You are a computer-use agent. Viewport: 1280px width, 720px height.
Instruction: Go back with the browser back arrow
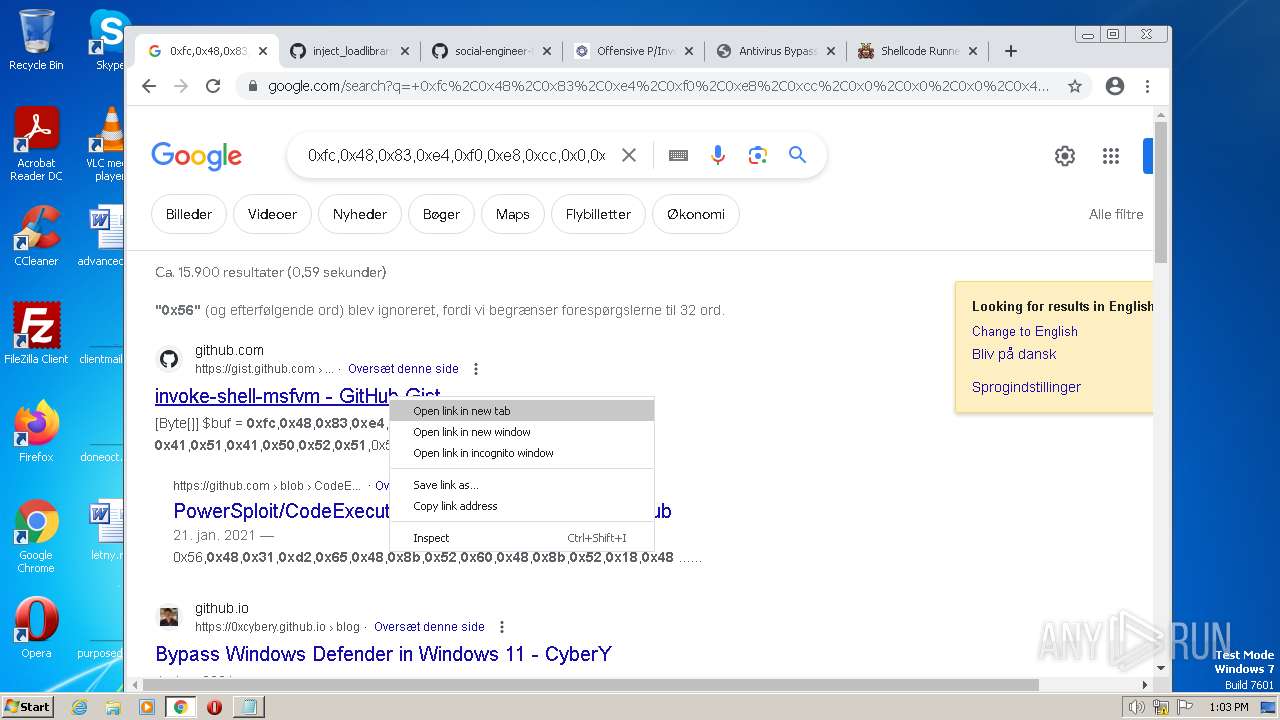(149, 86)
